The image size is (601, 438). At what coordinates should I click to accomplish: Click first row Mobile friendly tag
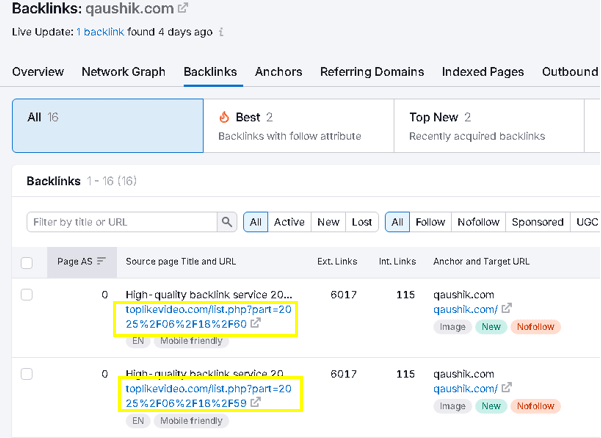pos(191,341)
